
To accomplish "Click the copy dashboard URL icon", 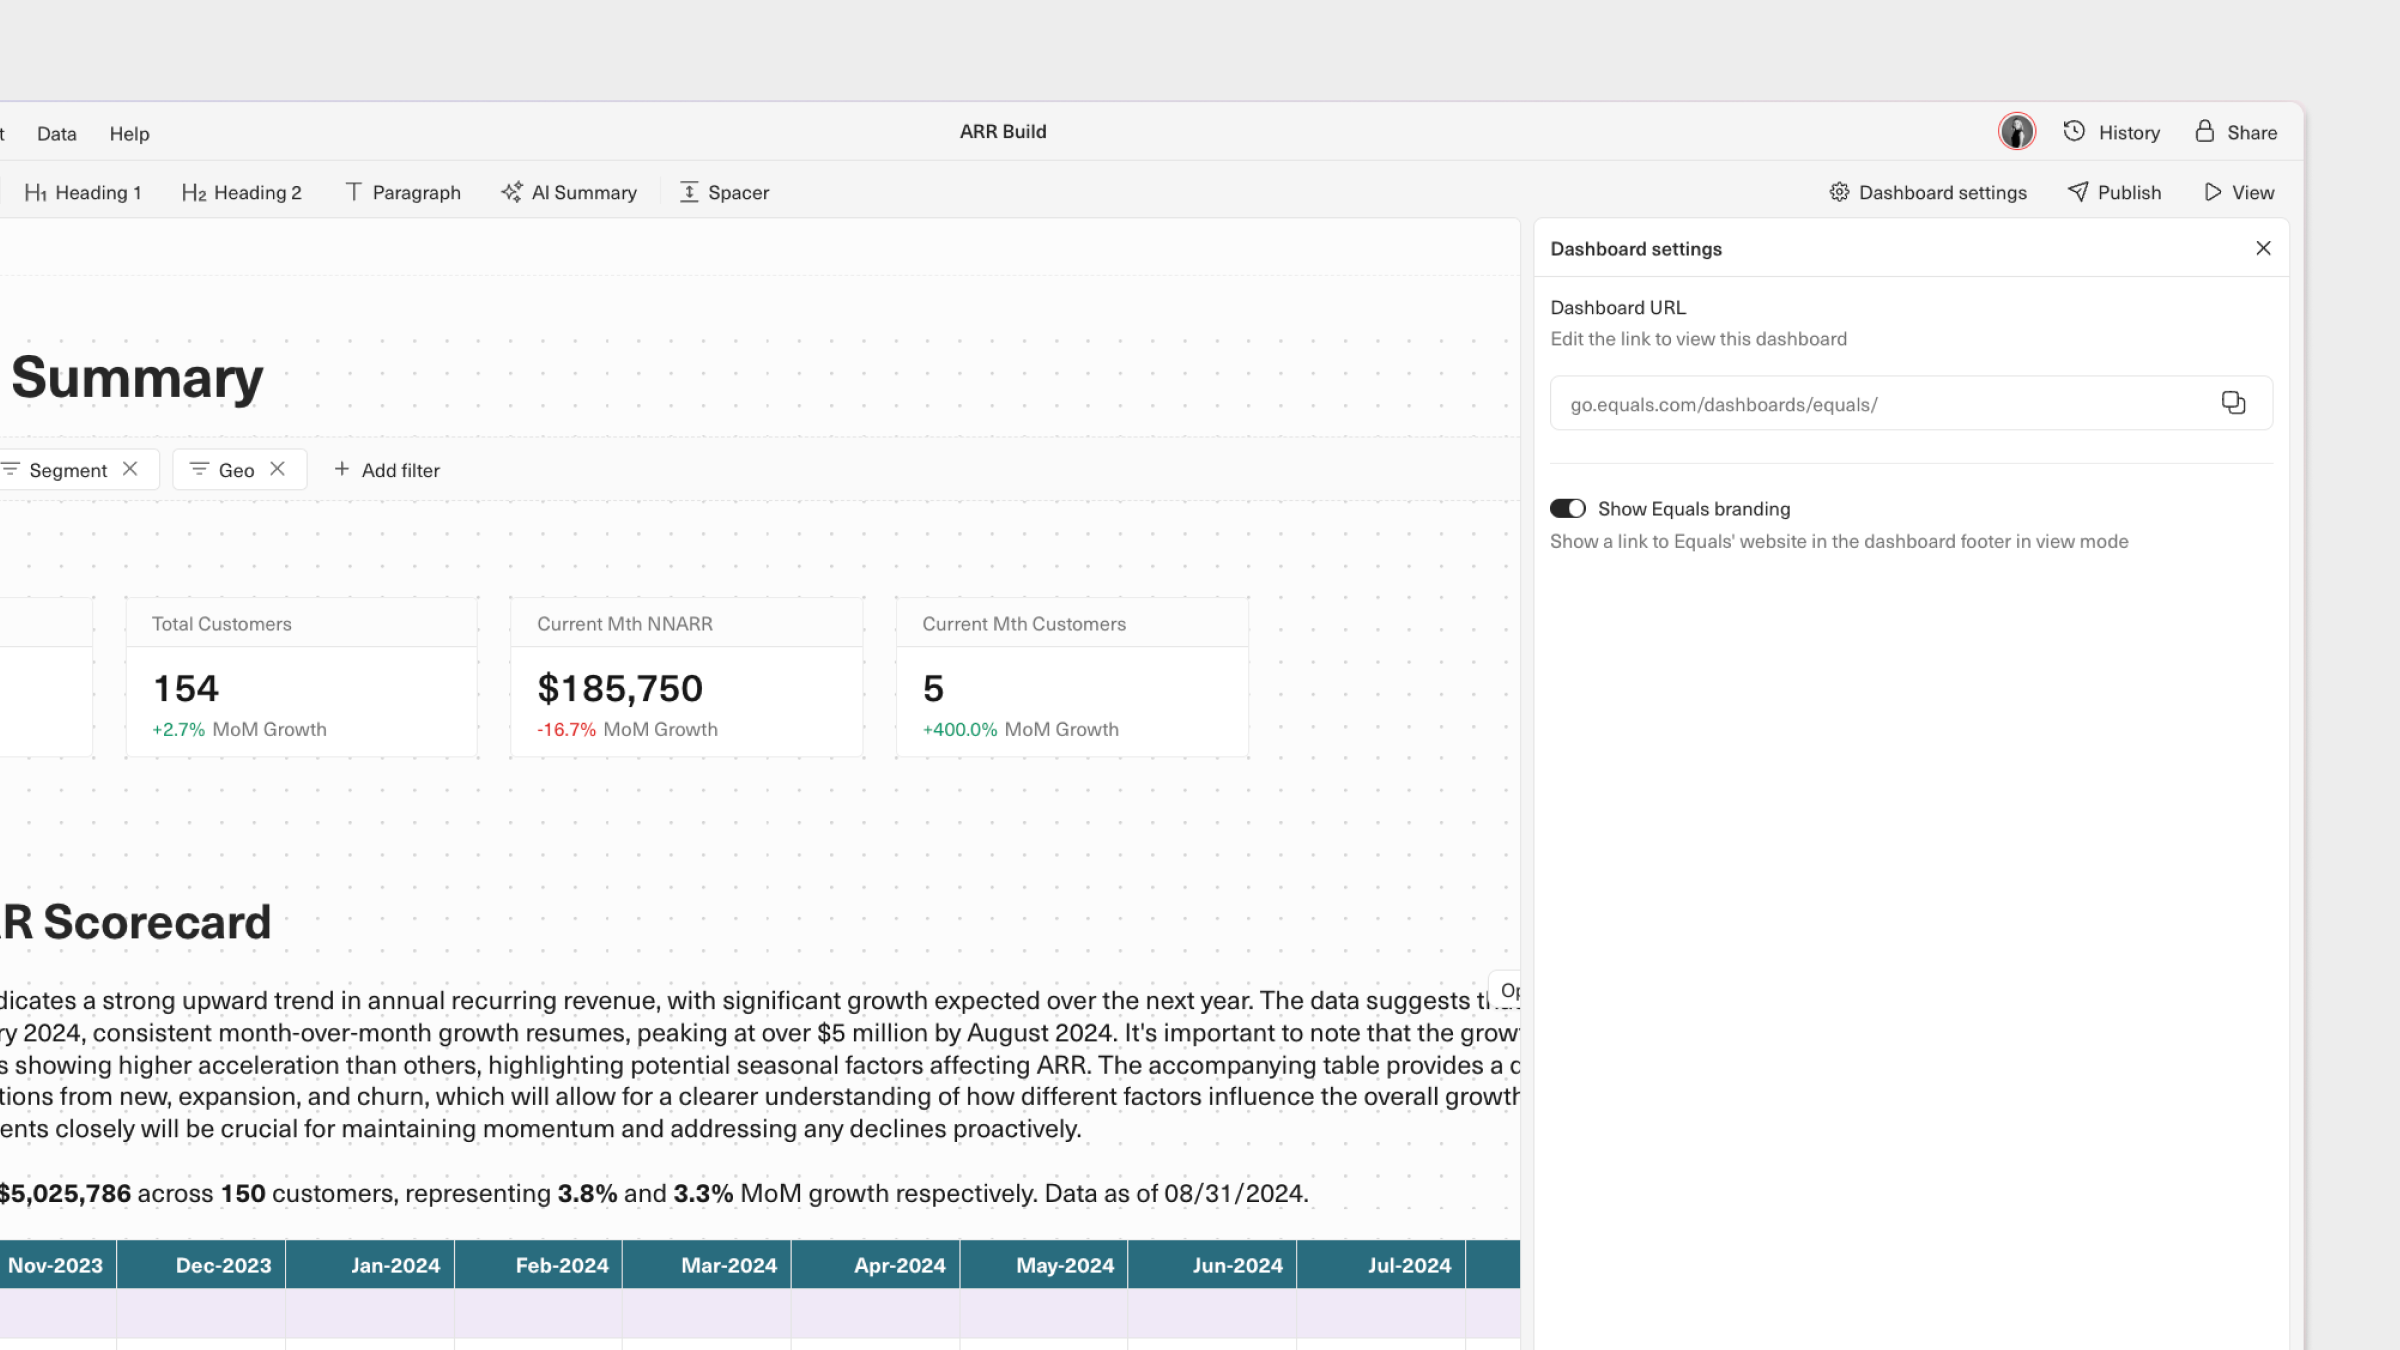I will tap(2233, 403).
